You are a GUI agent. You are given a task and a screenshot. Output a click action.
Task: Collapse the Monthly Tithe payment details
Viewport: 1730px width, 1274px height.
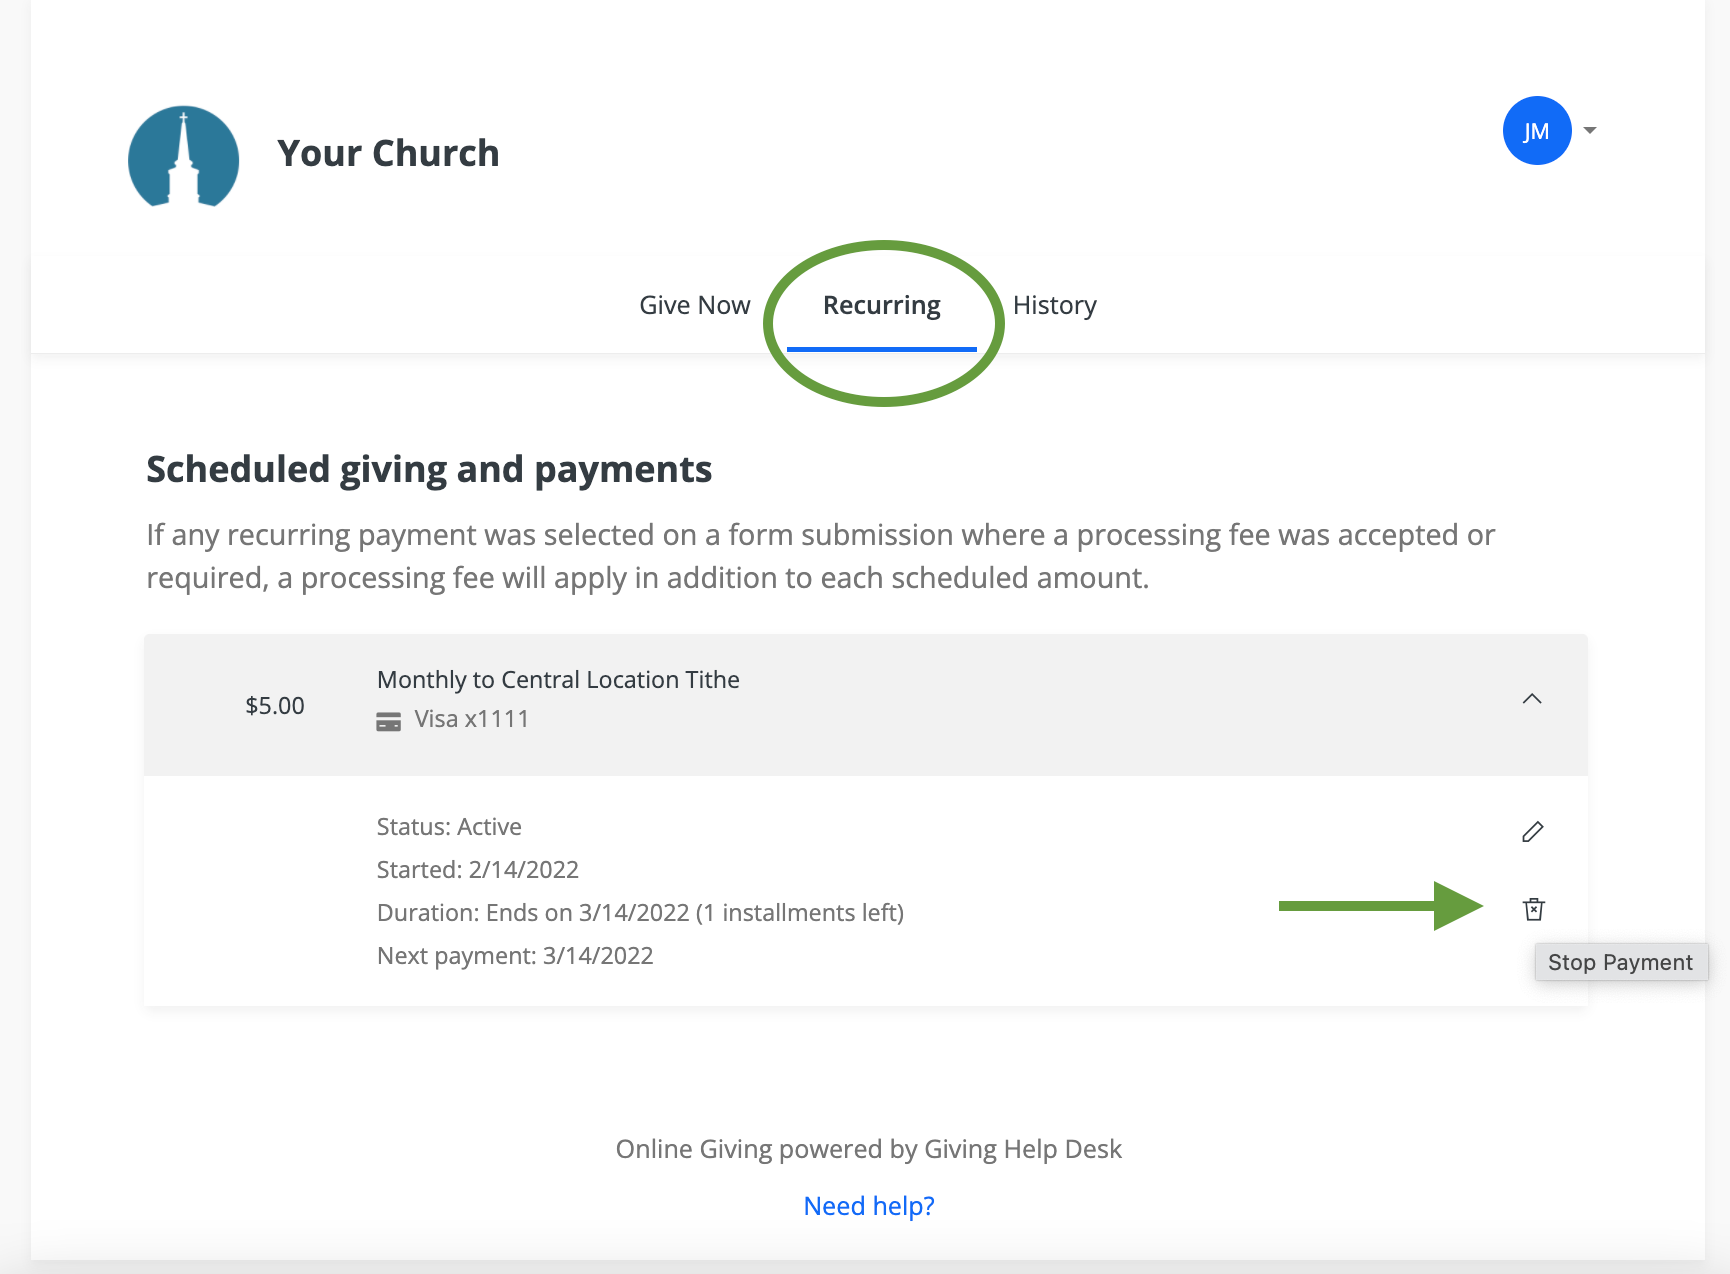tap(1531, 699)
